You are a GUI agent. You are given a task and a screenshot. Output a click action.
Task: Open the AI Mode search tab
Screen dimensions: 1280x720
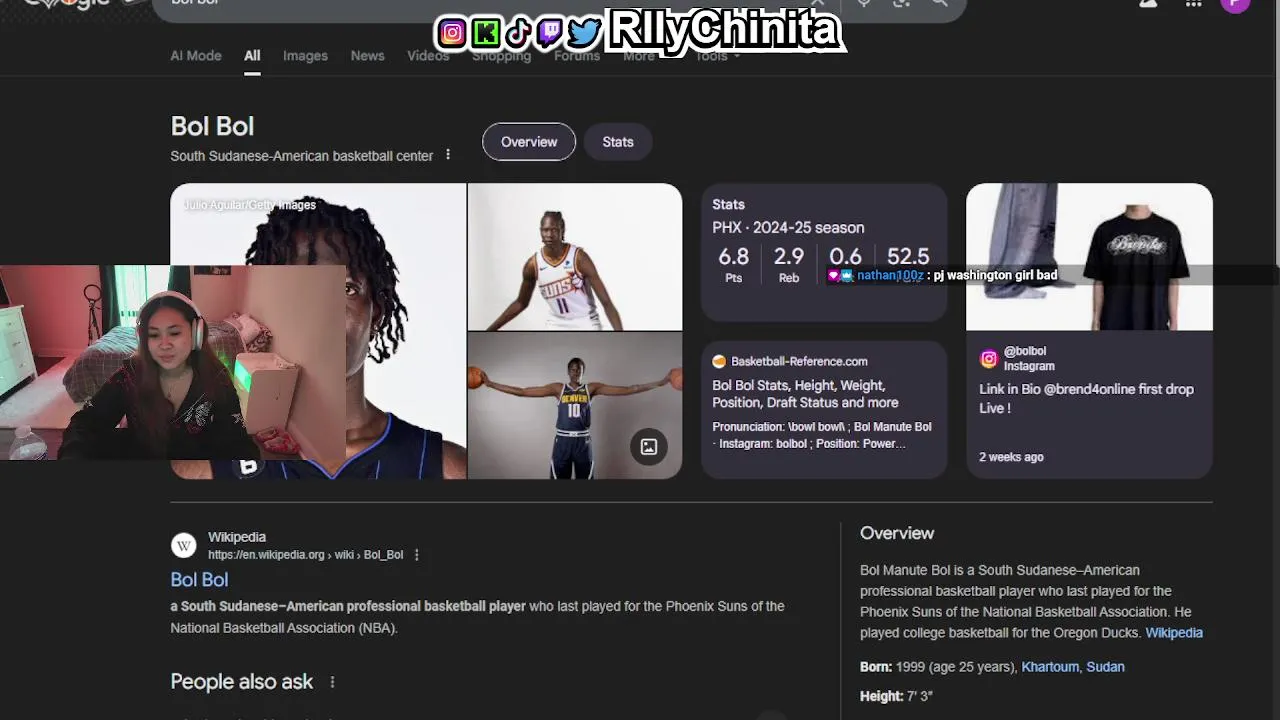click(195, 56)
